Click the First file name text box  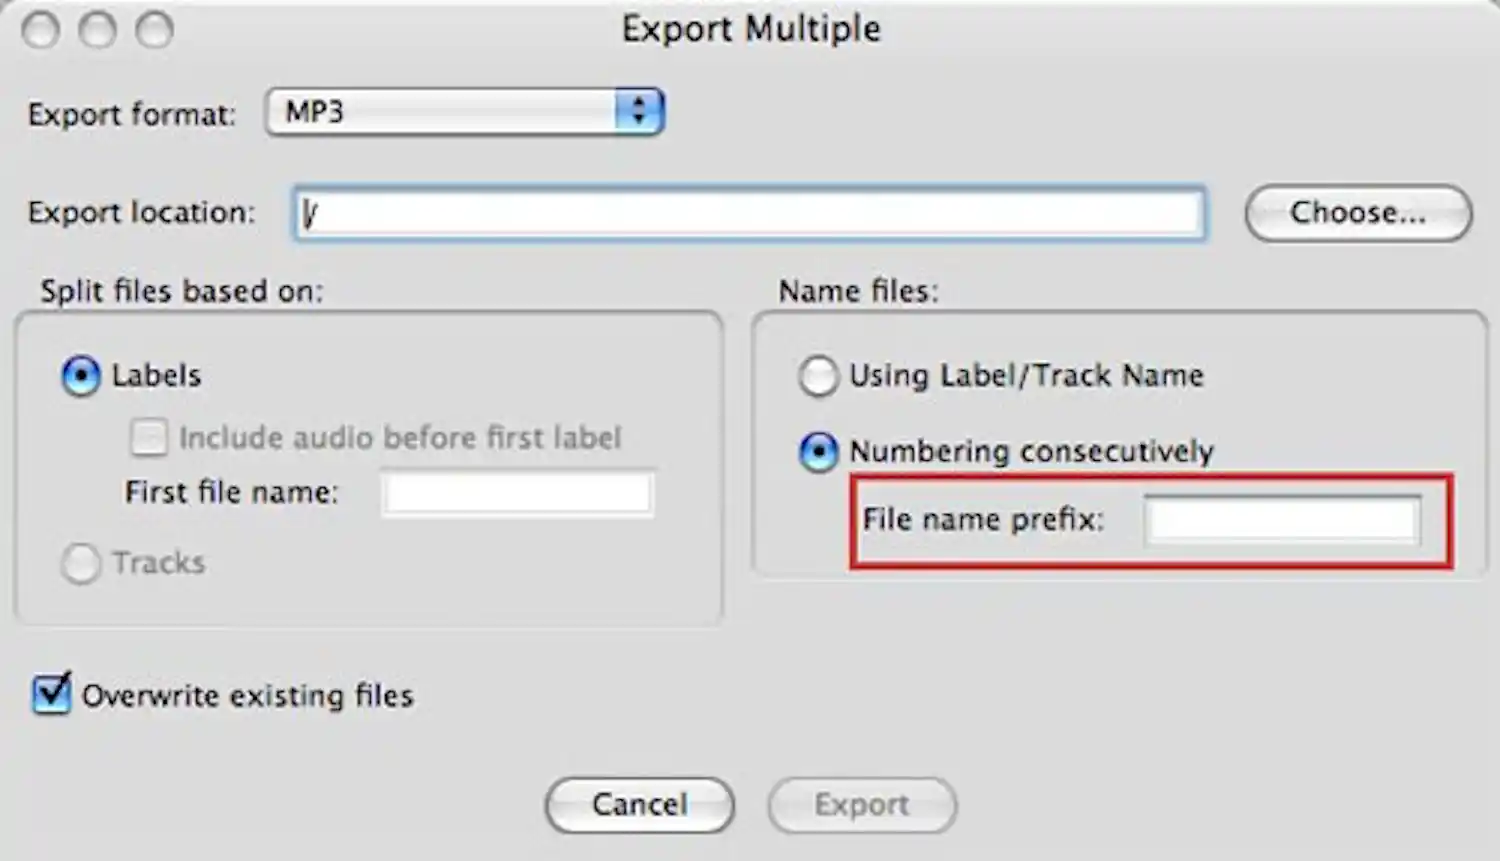[x=516, y=492]
